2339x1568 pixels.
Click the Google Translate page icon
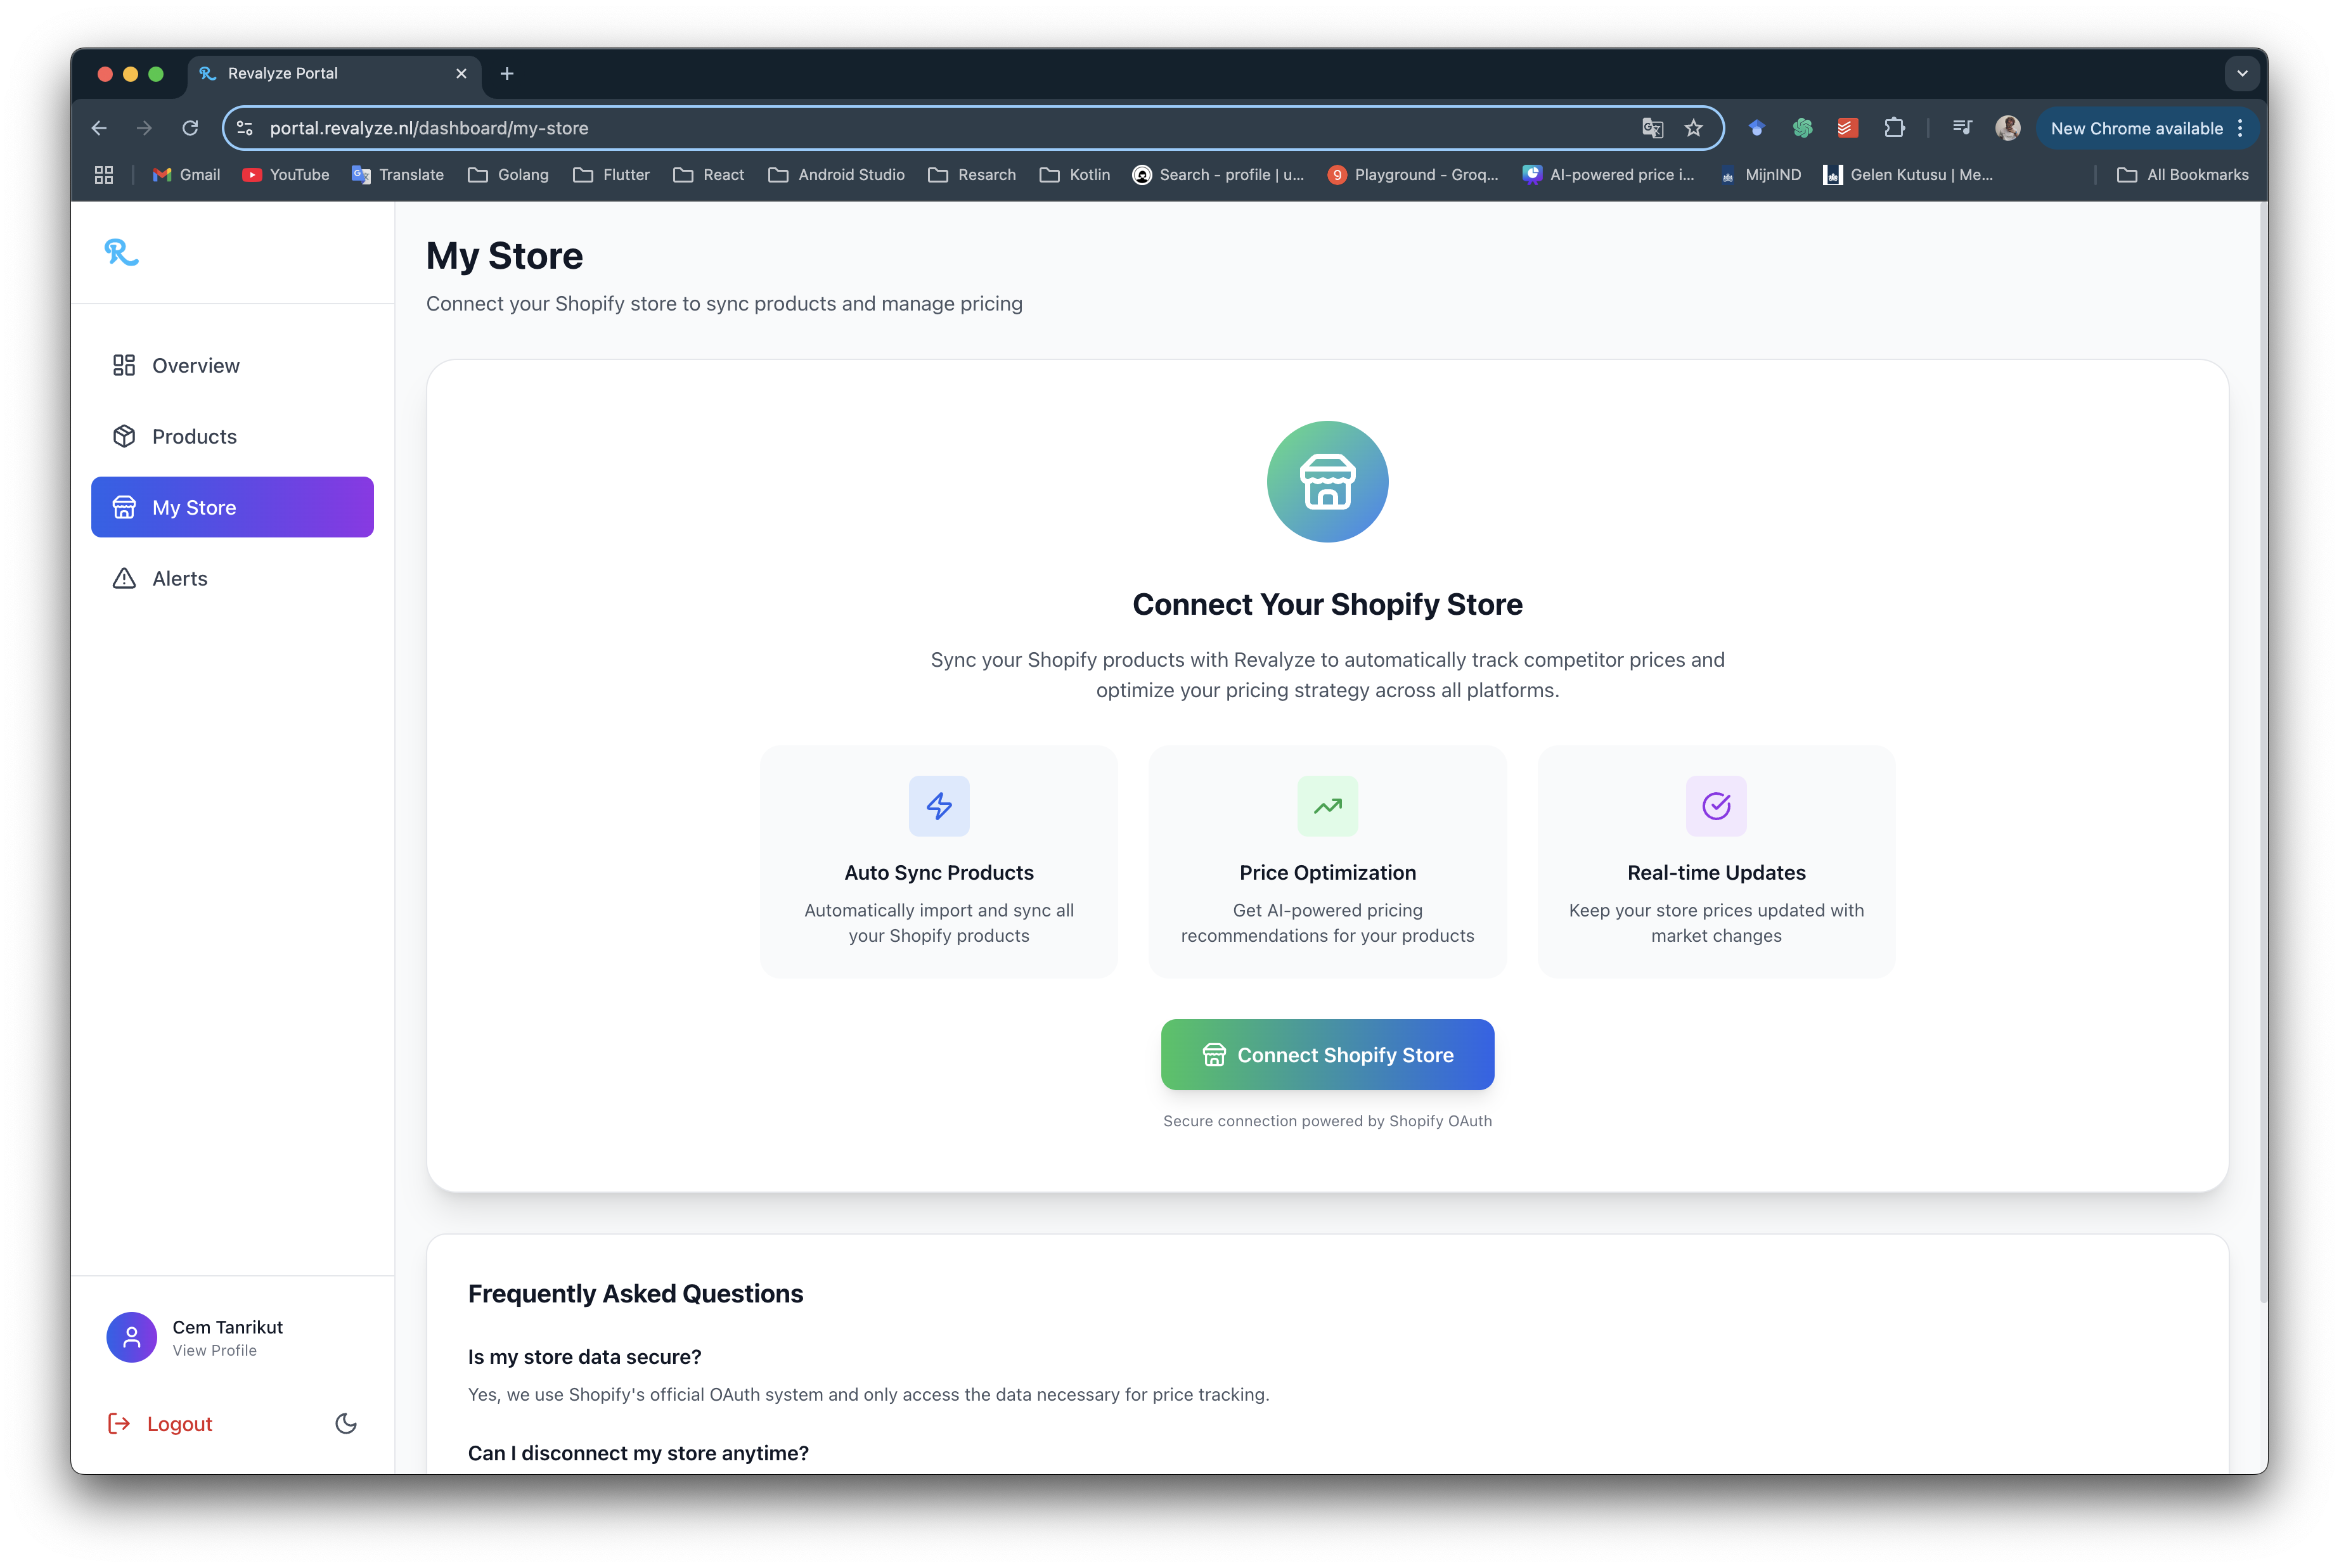click(1652, 128)
